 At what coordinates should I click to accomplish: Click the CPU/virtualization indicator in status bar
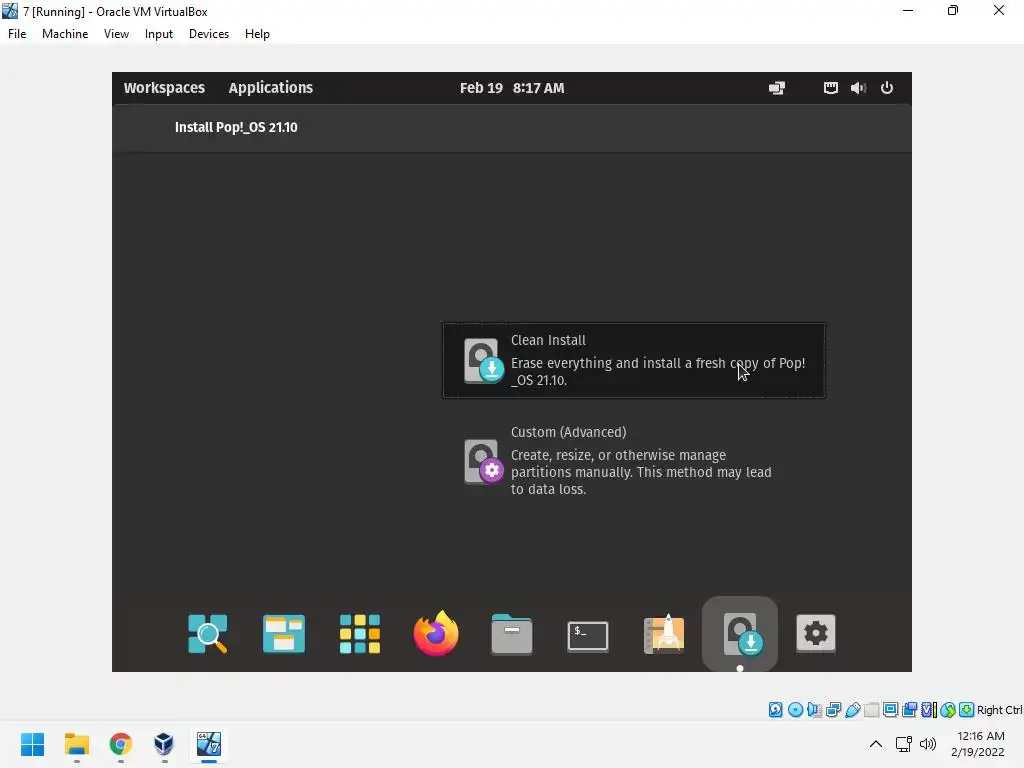[929, 710]
